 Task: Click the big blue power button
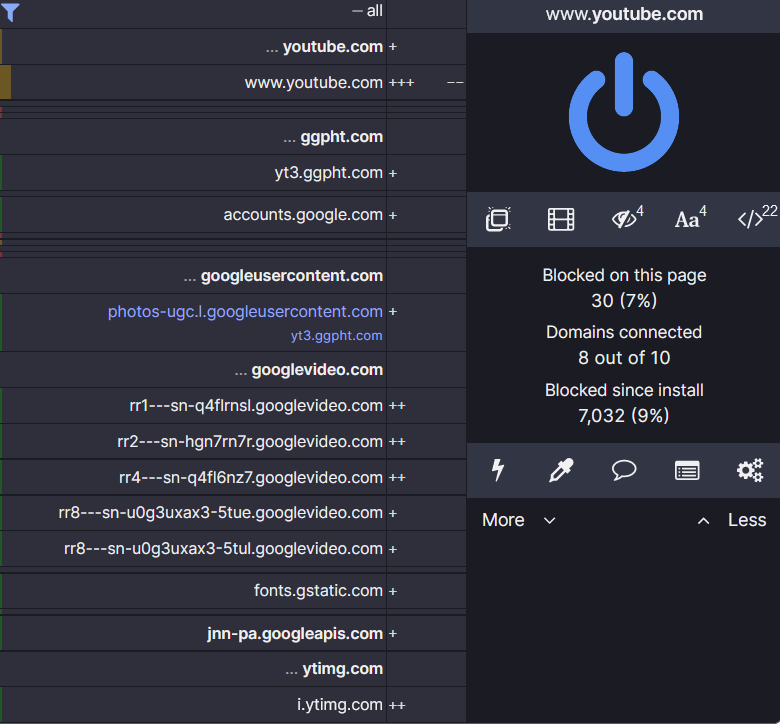point(623,112)
